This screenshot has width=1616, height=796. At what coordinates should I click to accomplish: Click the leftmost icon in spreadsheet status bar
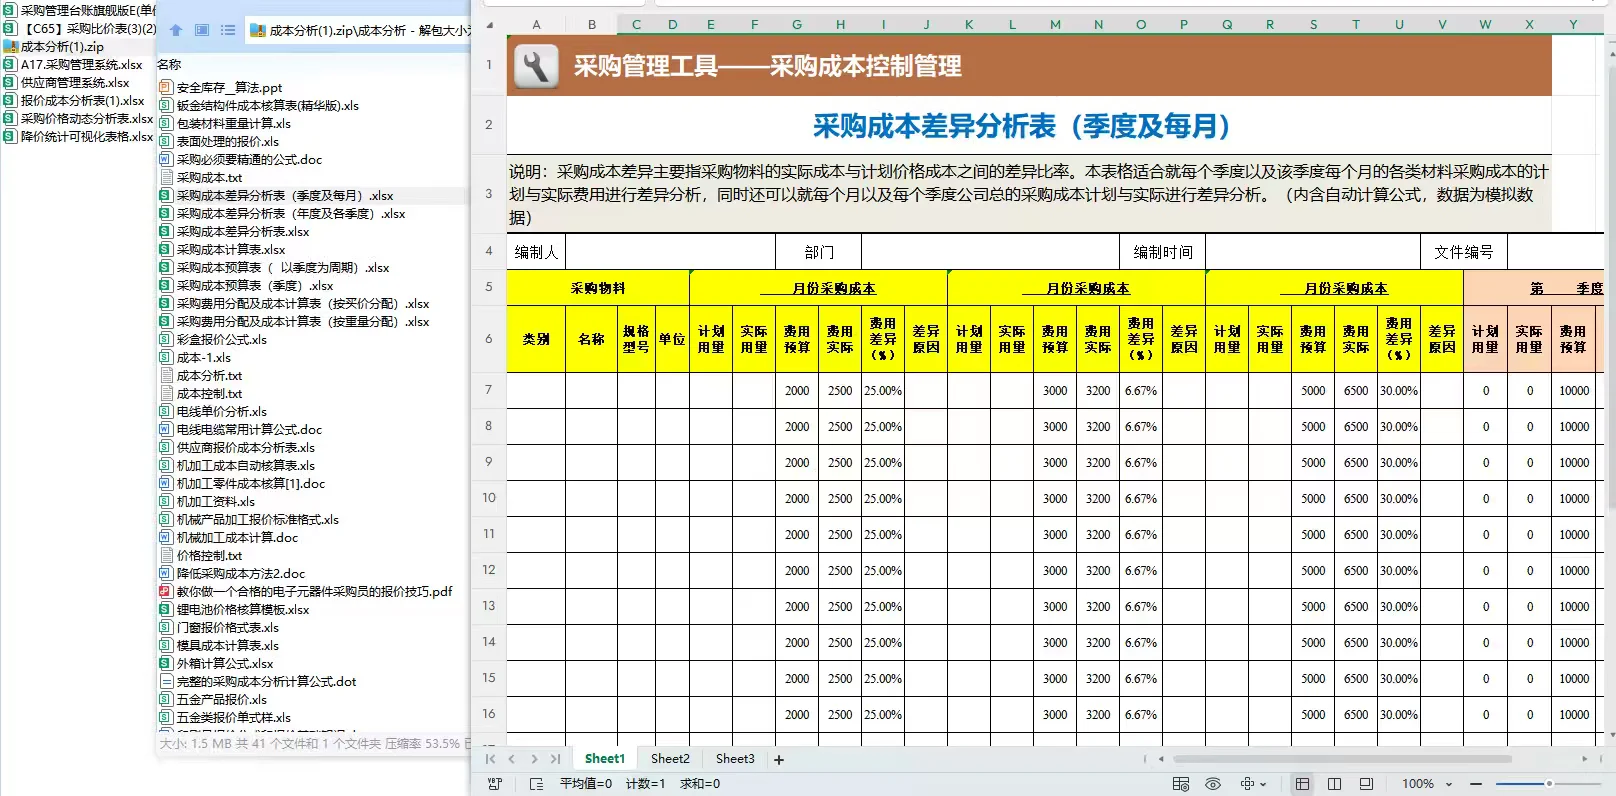494,784
